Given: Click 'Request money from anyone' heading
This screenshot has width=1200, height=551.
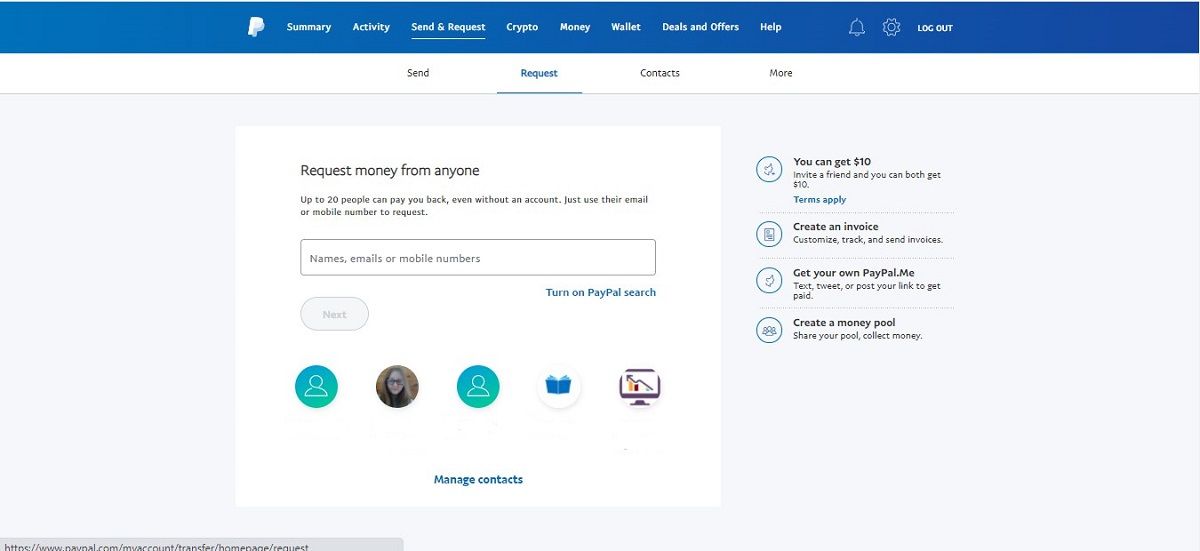Looking at the screenshot, I should coord(390,171).
